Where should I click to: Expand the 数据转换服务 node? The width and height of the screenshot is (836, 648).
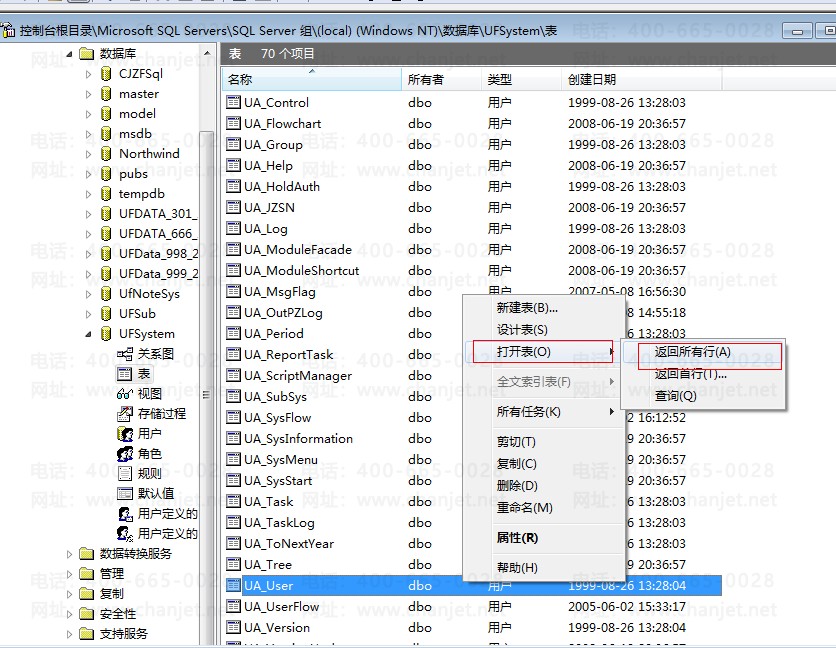[69, 554]
